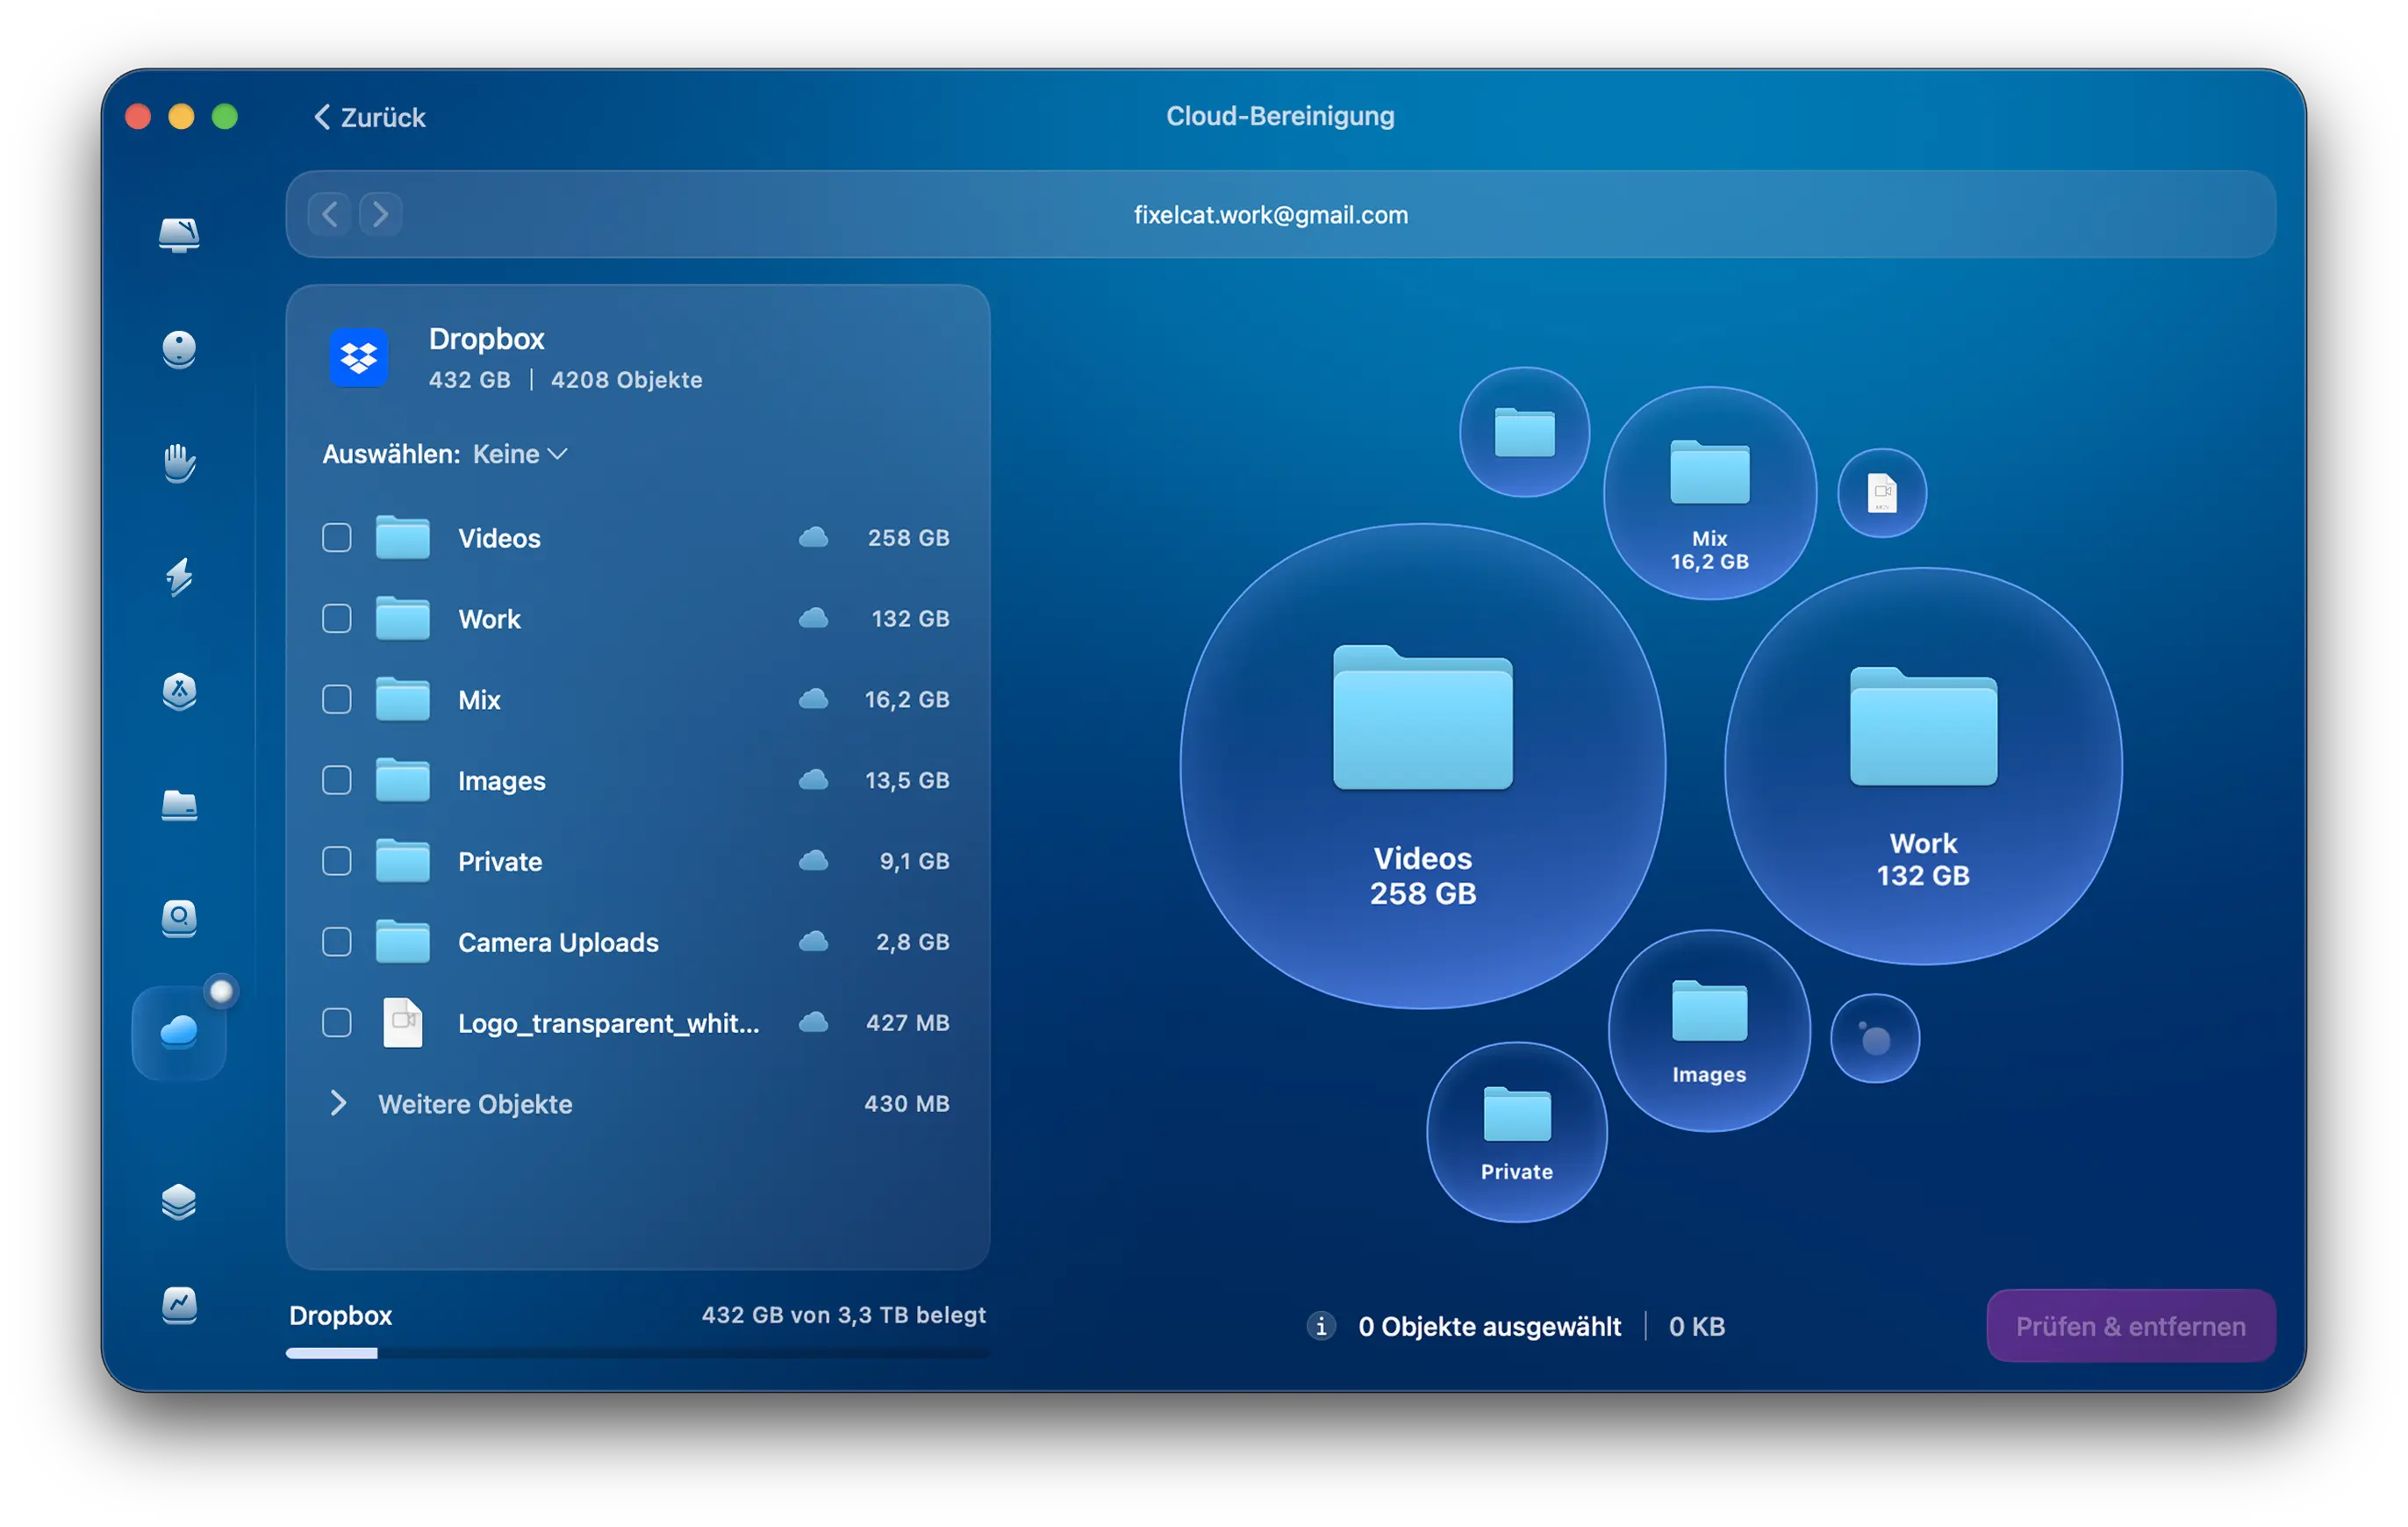2408x1527 pixels.
Task: Open the Smart Care monitor sidebar icon
Action: (179, 234)
